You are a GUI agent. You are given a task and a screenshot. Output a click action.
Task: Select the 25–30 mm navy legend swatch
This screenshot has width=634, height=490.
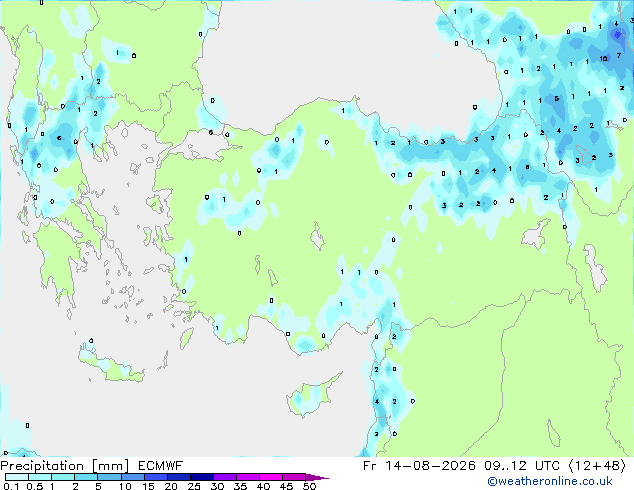tap(202, 477)
